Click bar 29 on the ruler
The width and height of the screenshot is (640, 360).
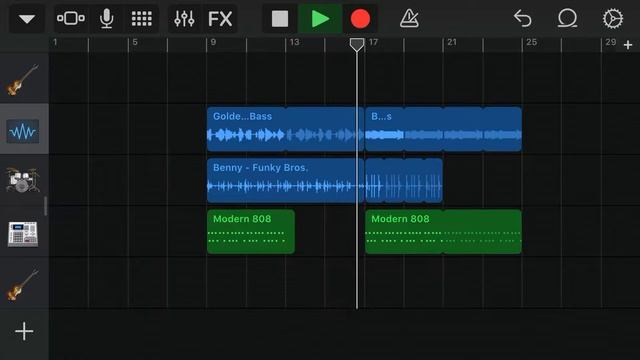(611, 42)
